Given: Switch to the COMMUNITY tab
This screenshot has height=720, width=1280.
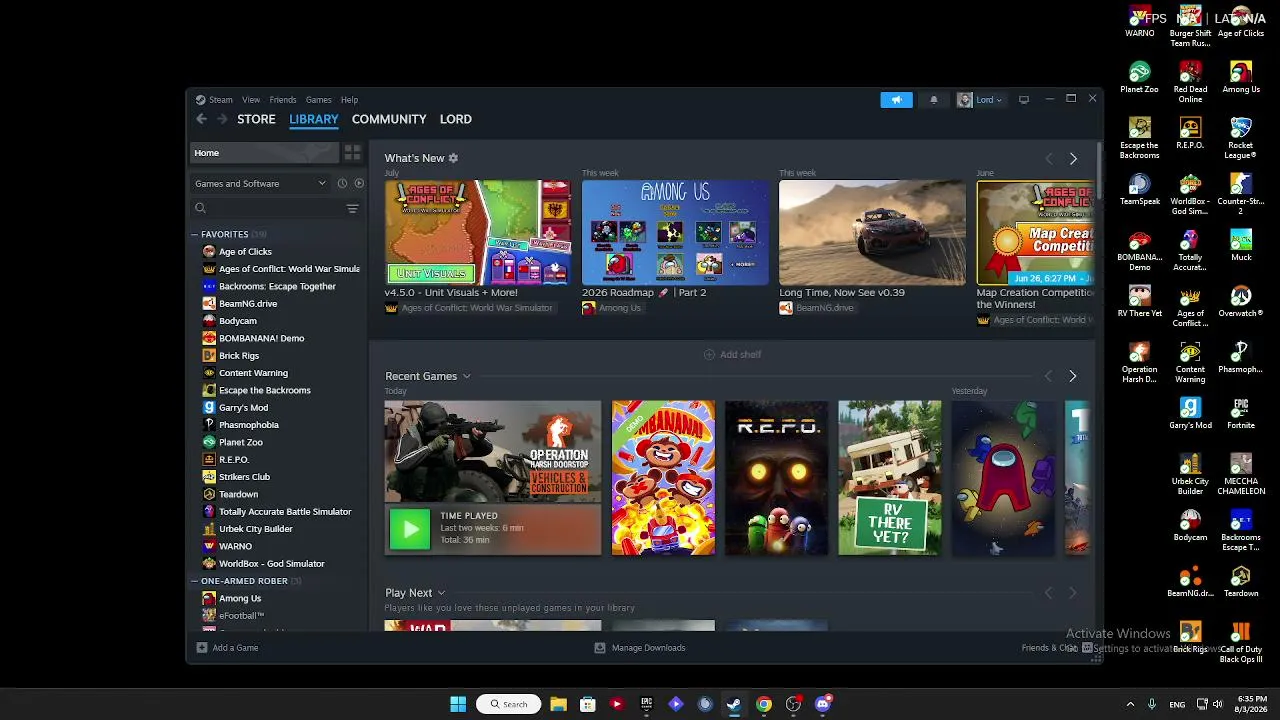Looking at the screenshot, I should pyautogui.click(x=389, y=119).
